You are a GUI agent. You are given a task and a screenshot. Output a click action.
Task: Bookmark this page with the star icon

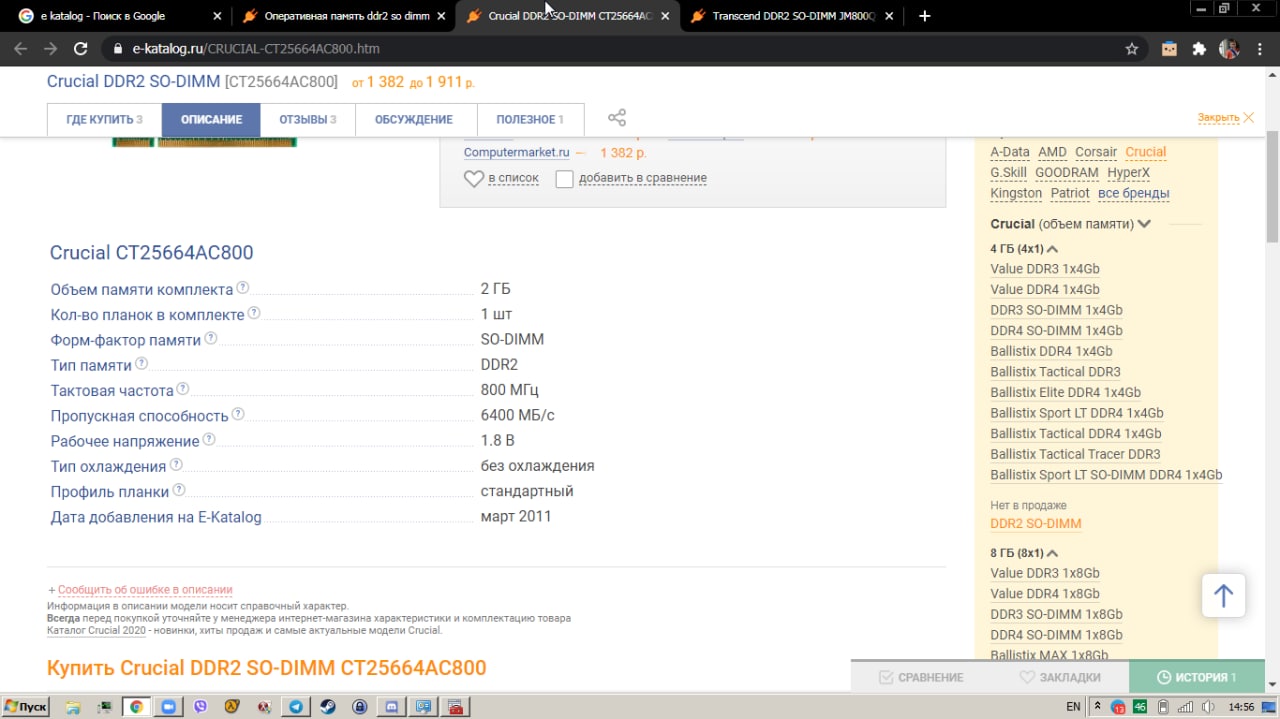[1132, 48]
